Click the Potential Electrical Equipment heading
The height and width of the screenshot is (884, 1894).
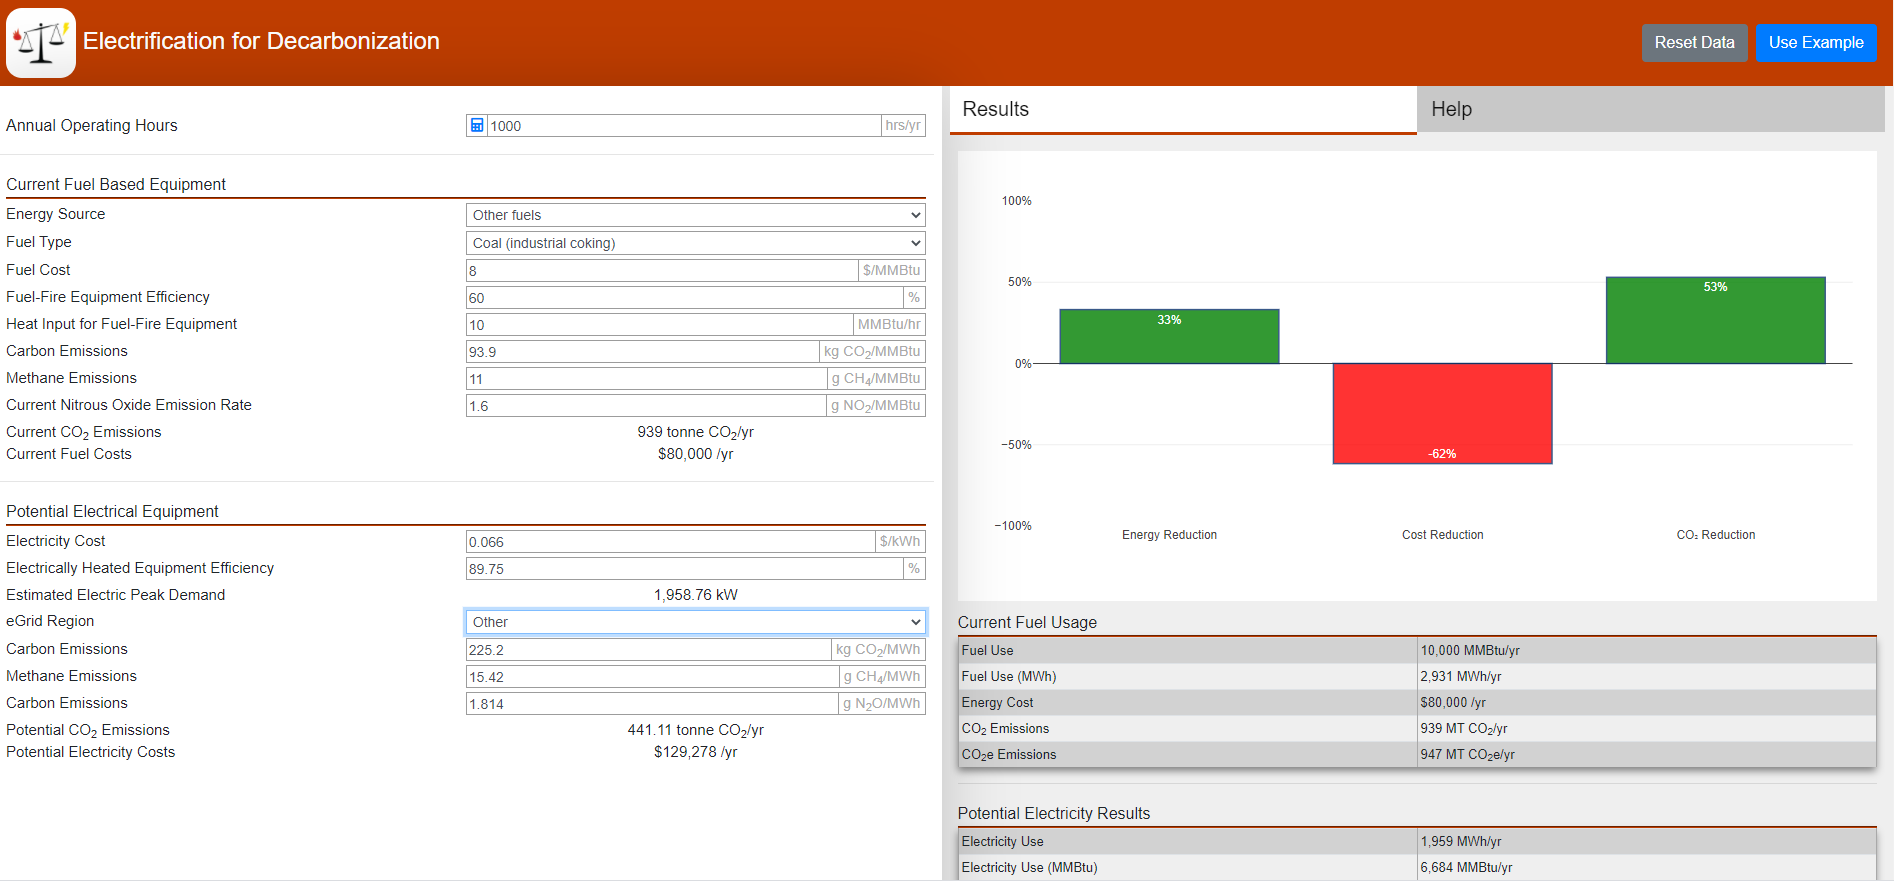tap(112, 511)
